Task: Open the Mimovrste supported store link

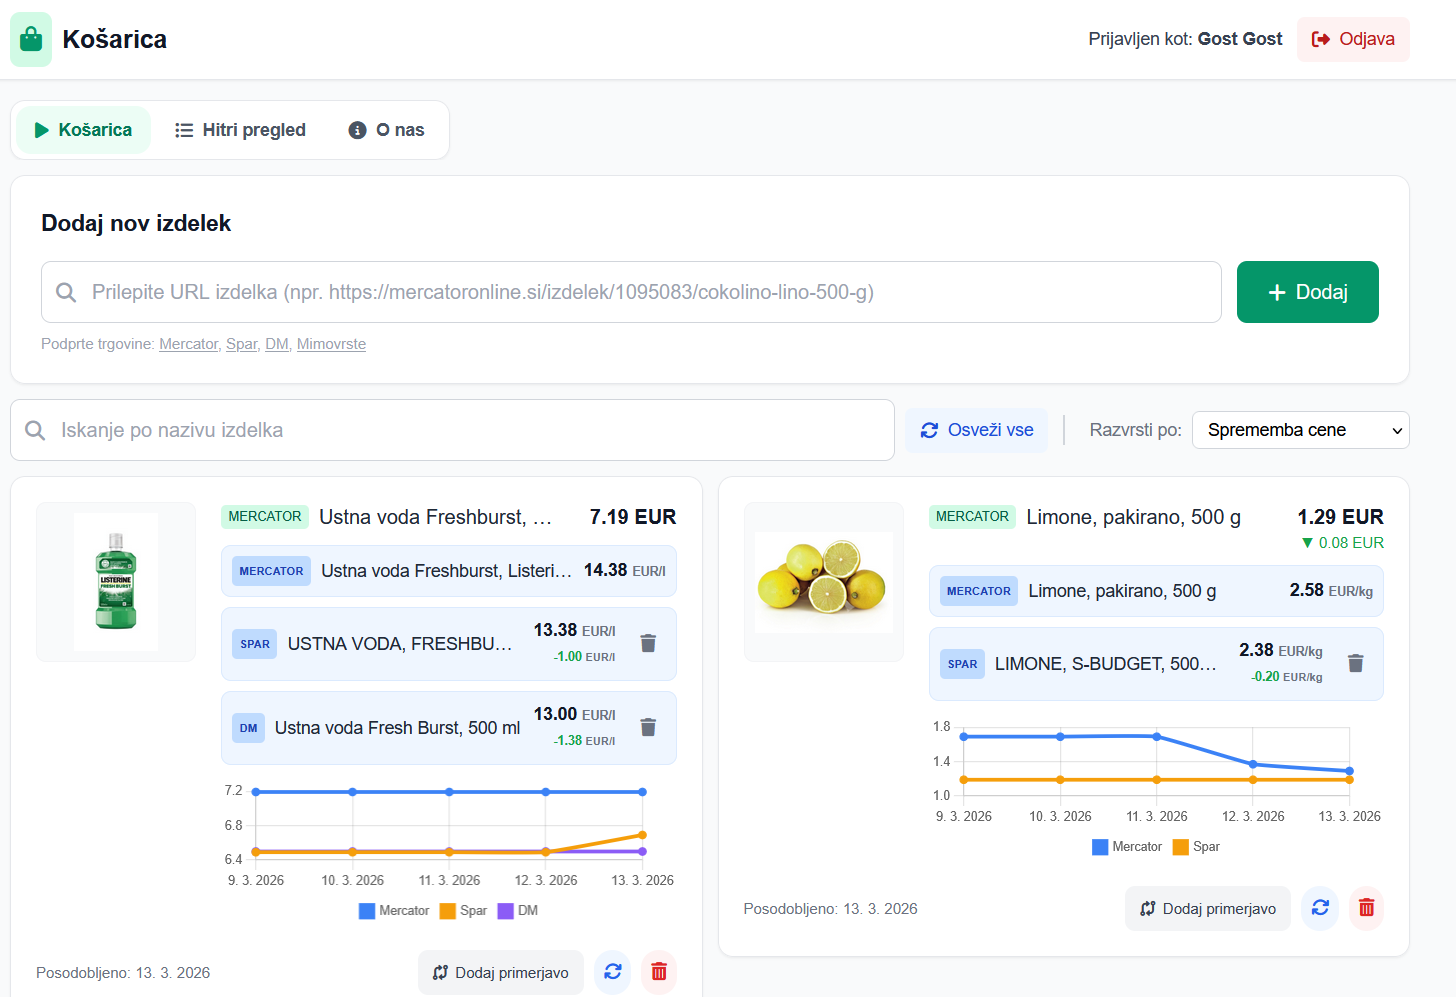Action: [x=331, y=344]
